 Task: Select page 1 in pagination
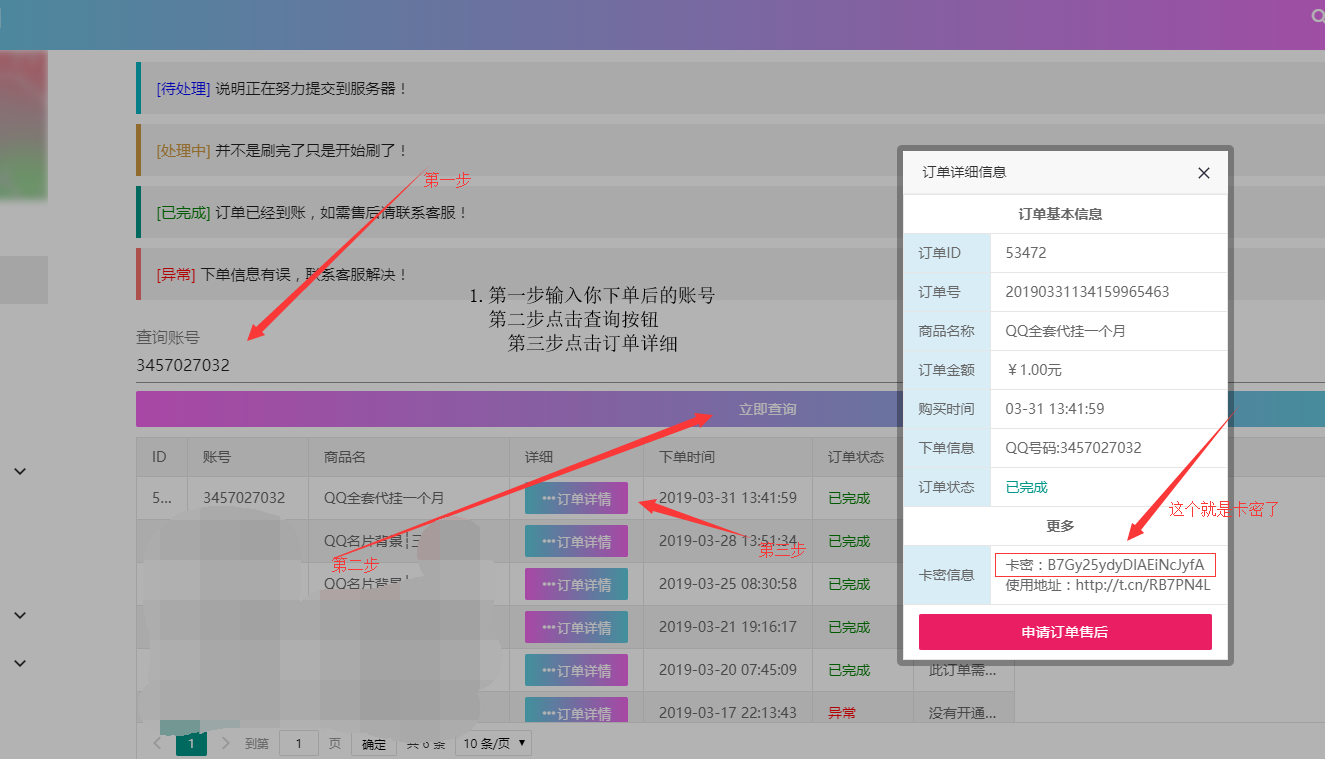(191, 743)
